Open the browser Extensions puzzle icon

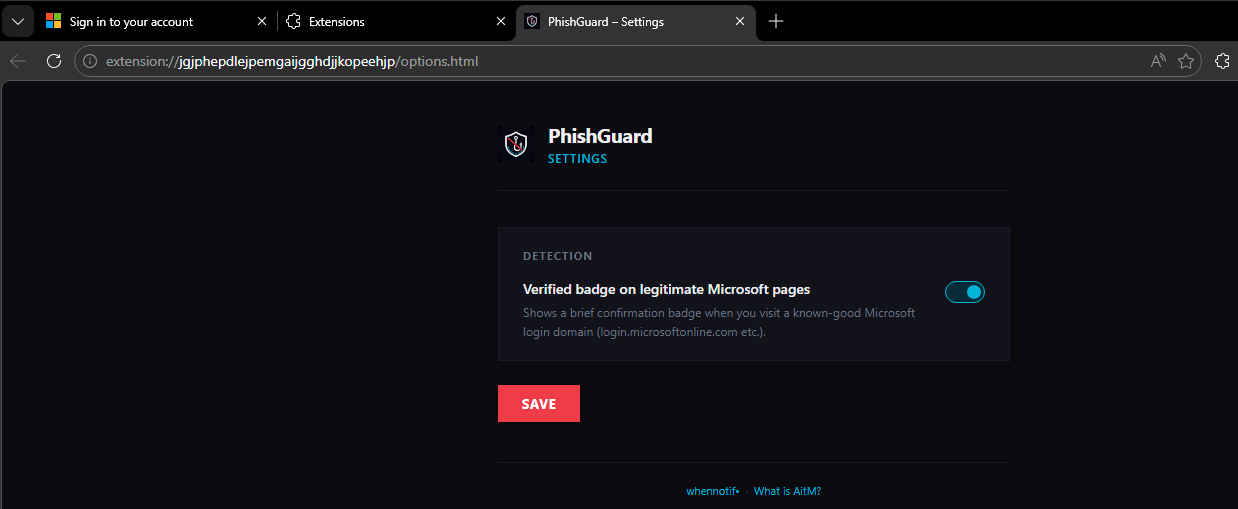[x=1222, y=61]
